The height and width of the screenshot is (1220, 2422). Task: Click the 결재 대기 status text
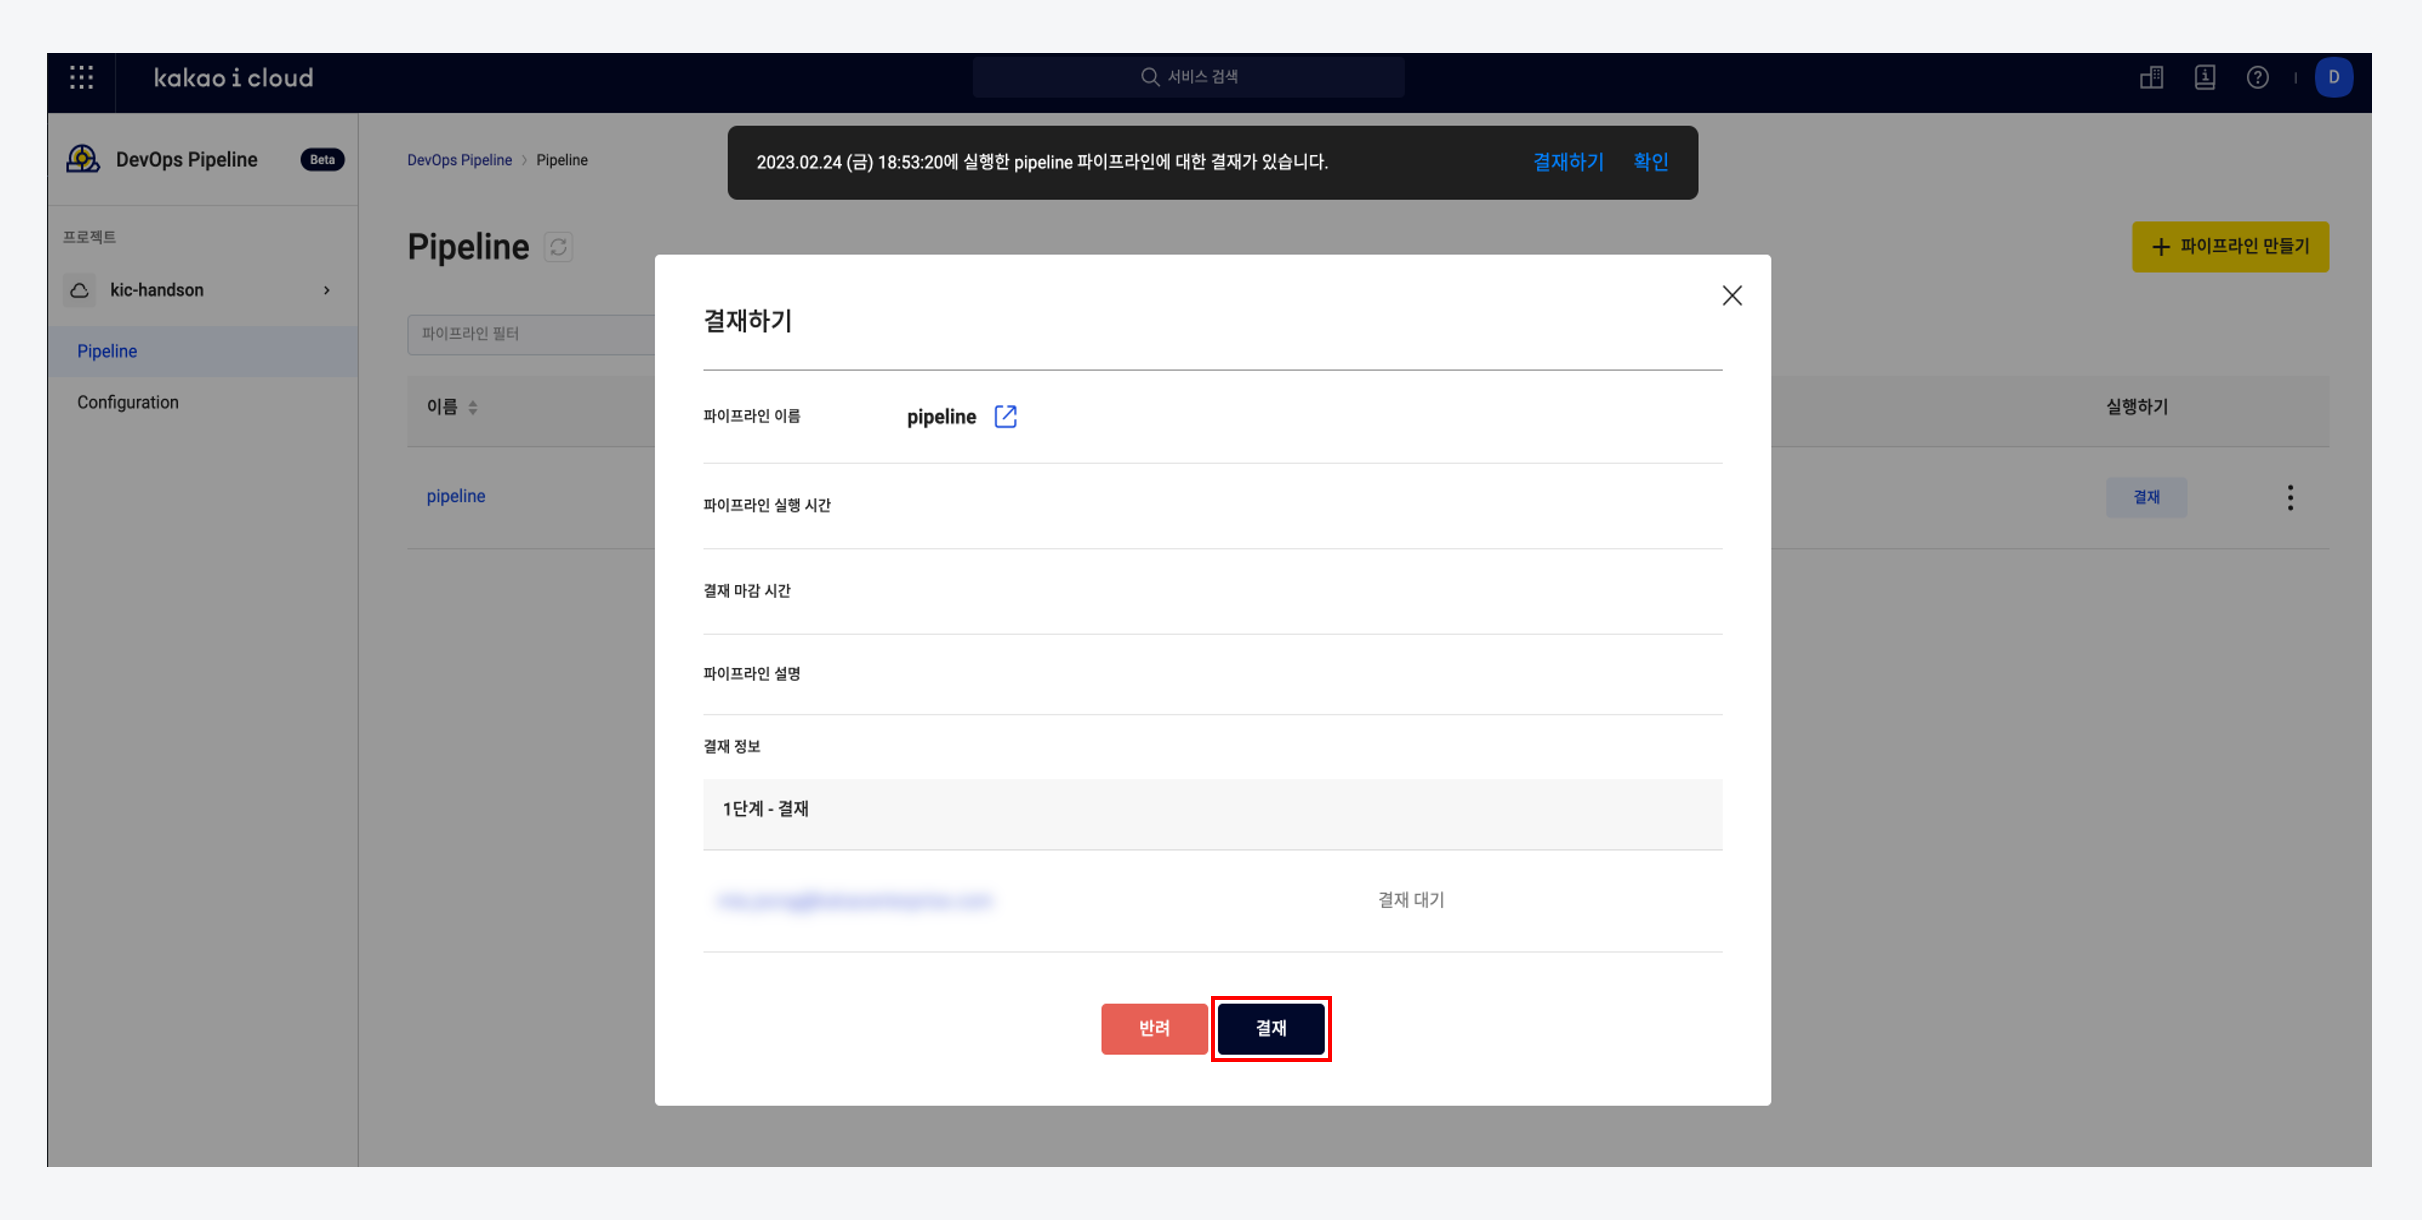pyautogui.click(x=1410, y=900)
